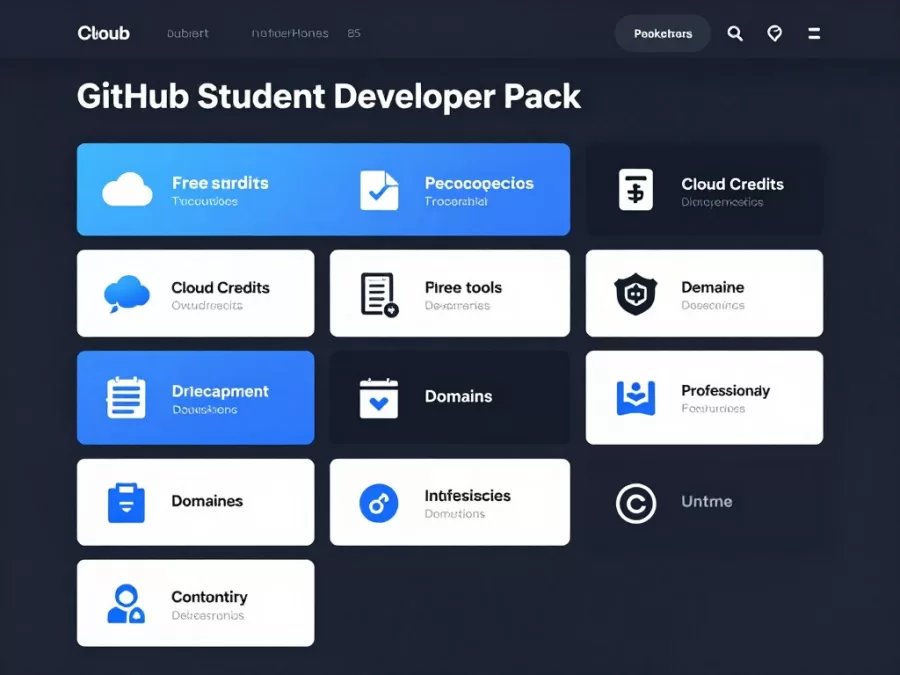The height and width of the screenshot is (675, 900).
Task: Select the 85 nav item
Action: tap(354, 33)
